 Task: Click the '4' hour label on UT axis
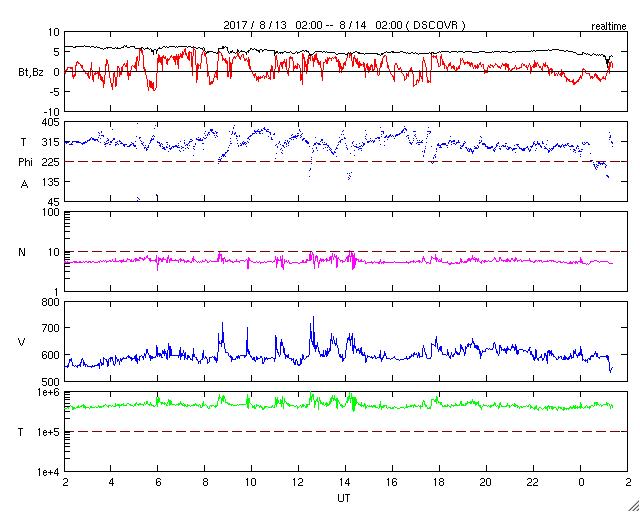coord(111,482)
